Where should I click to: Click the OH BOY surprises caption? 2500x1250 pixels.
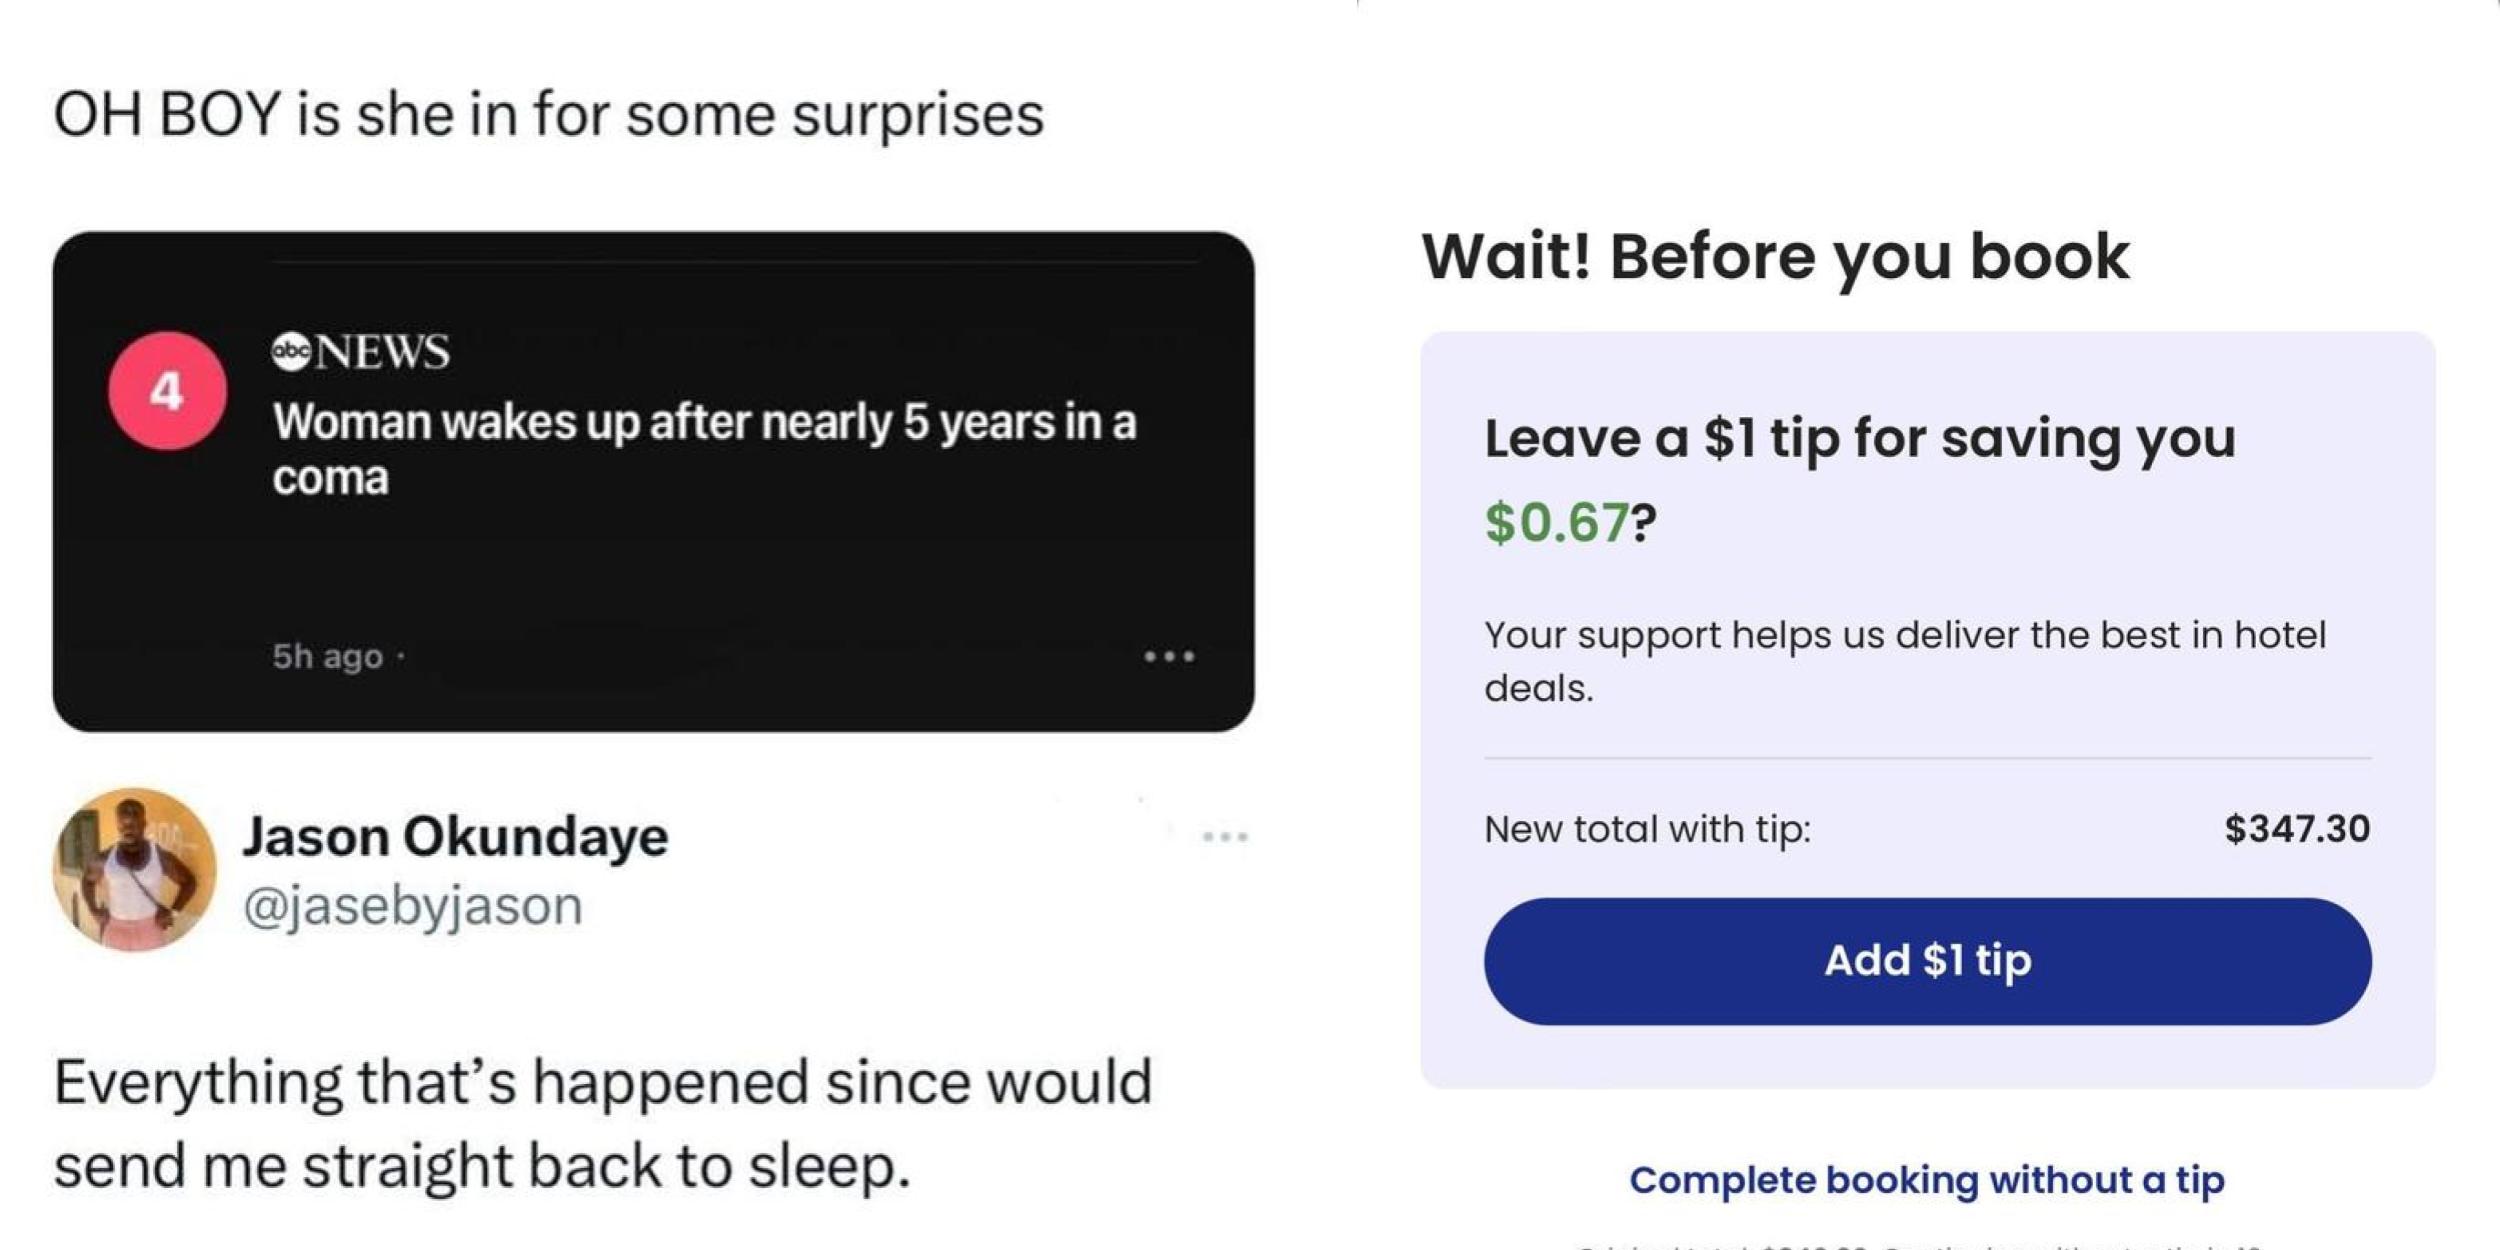[x=548, y=114]
